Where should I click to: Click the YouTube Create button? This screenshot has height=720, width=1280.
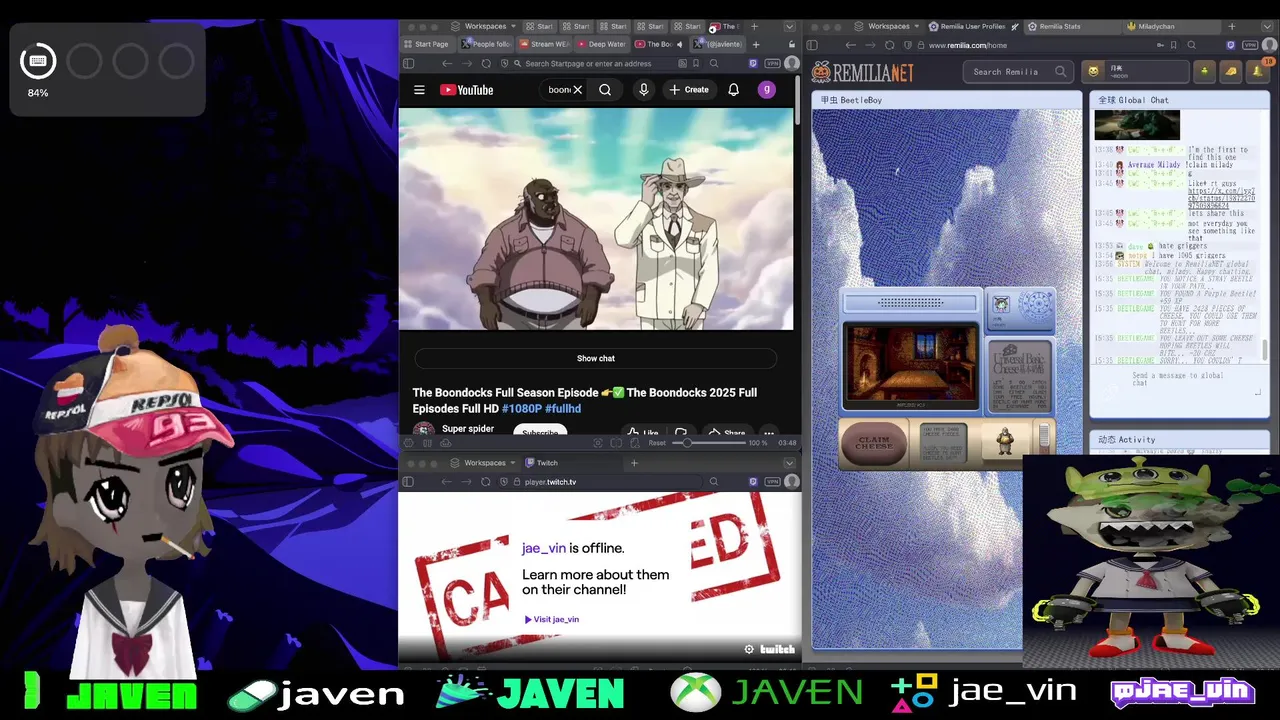(689, 90)
